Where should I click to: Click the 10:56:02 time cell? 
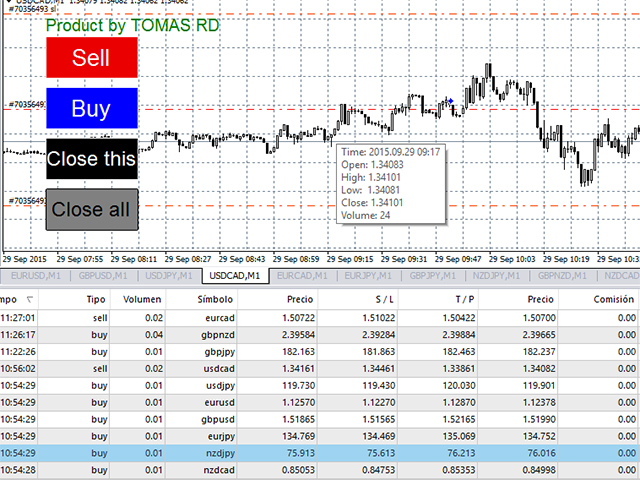18,369
